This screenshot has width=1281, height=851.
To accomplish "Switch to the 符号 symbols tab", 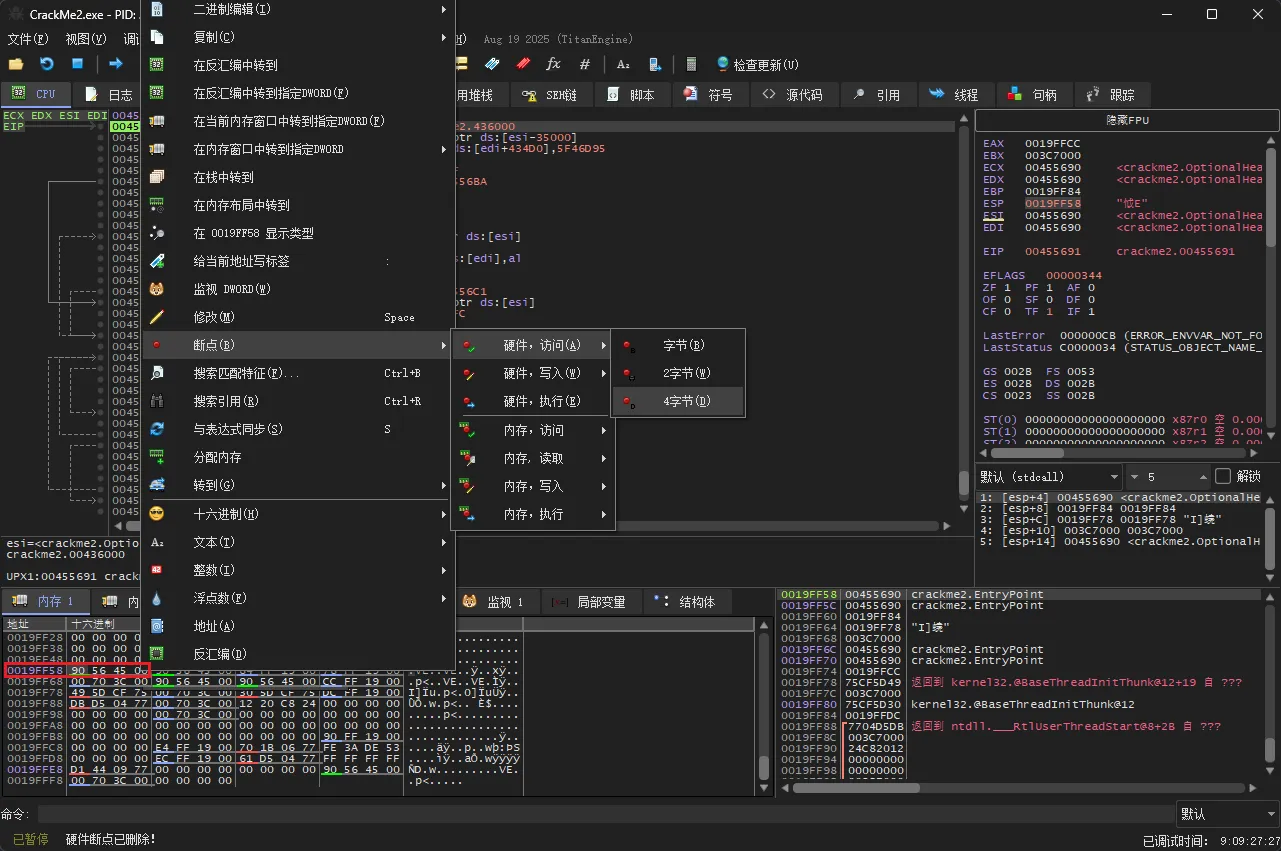I will (709, 95).
